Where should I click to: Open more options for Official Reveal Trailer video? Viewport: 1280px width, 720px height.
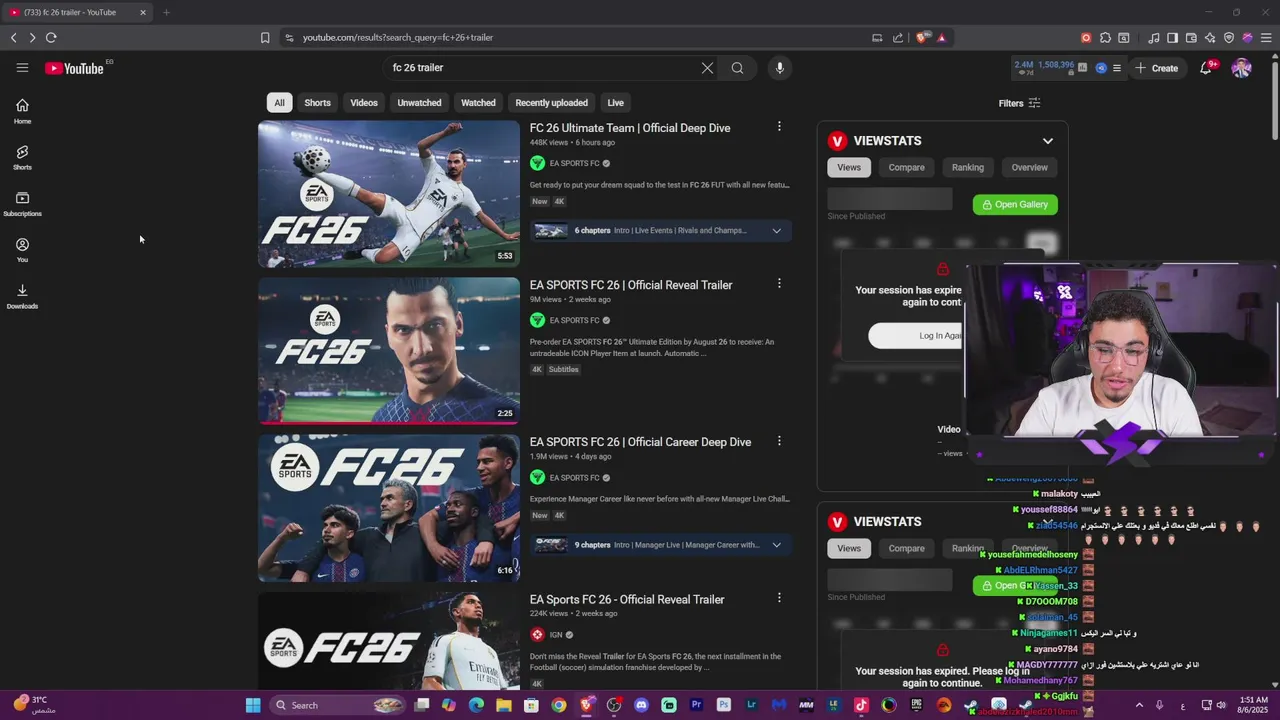[x=779, y=284]
